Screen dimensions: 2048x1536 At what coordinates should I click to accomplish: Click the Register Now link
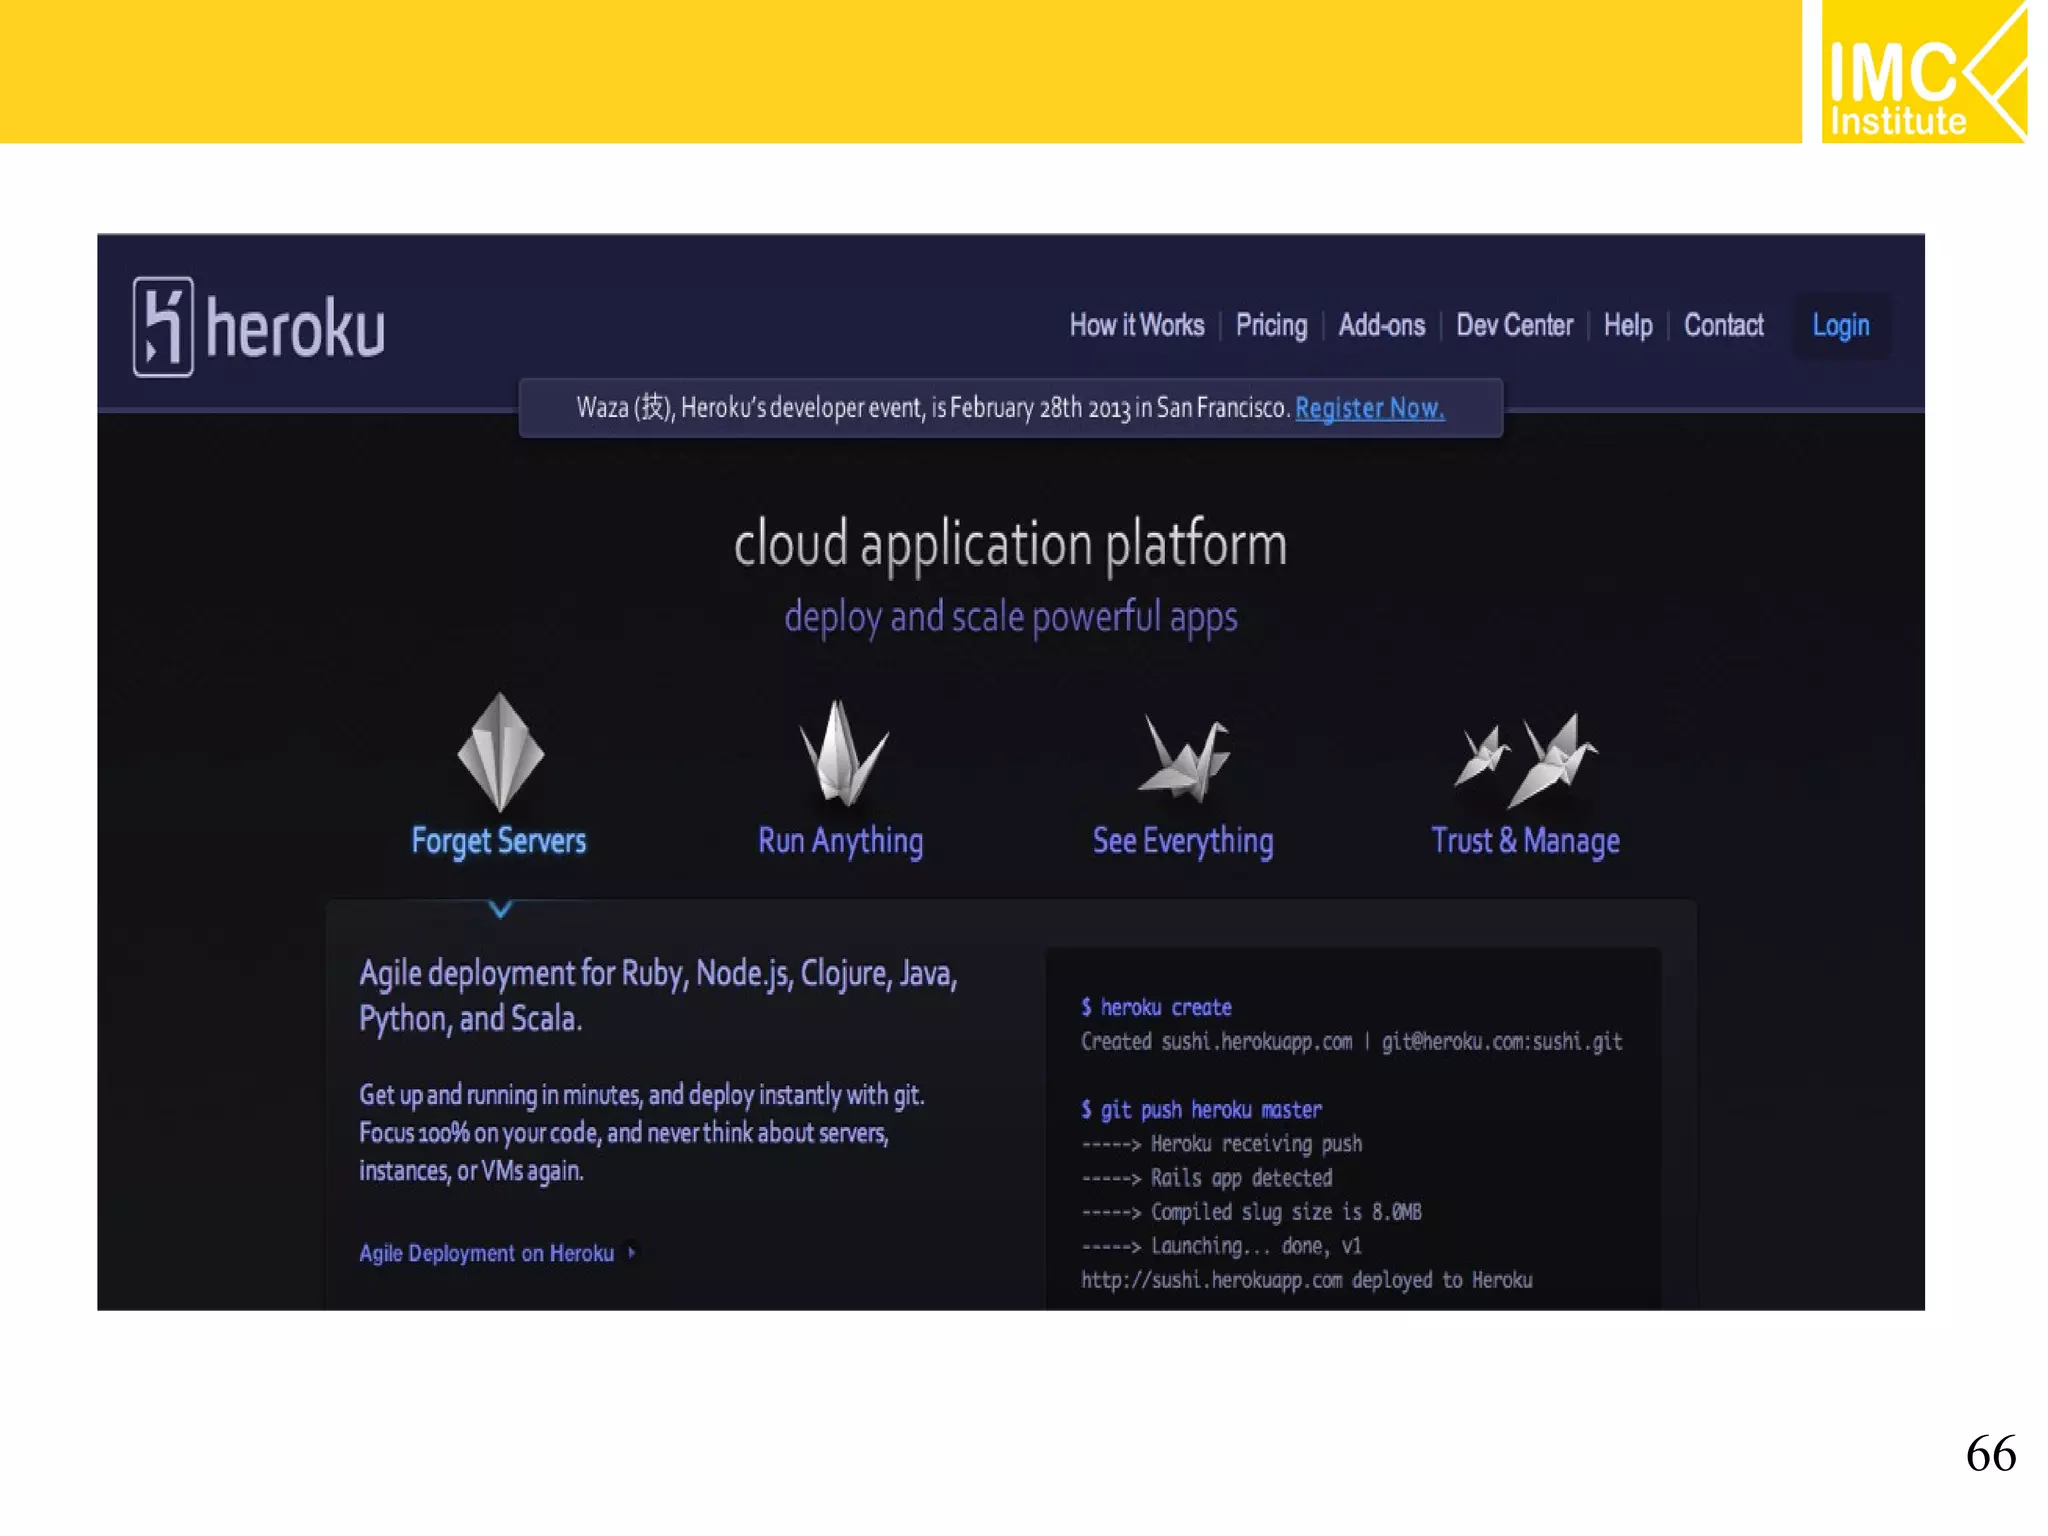(x=1370, y=408)
